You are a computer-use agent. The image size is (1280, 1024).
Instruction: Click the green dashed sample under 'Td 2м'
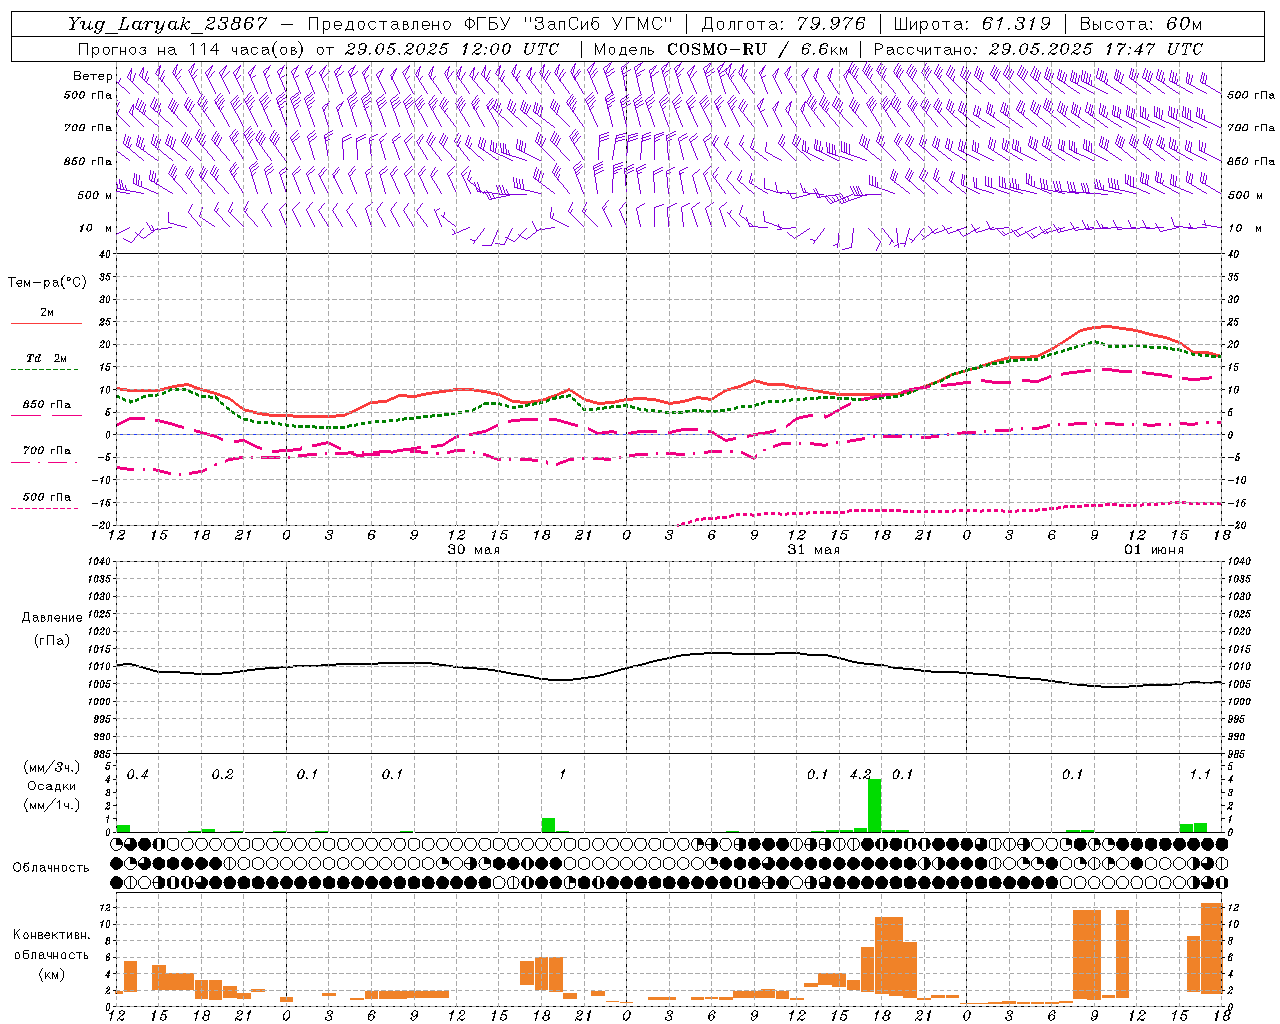tap(44, 370)
